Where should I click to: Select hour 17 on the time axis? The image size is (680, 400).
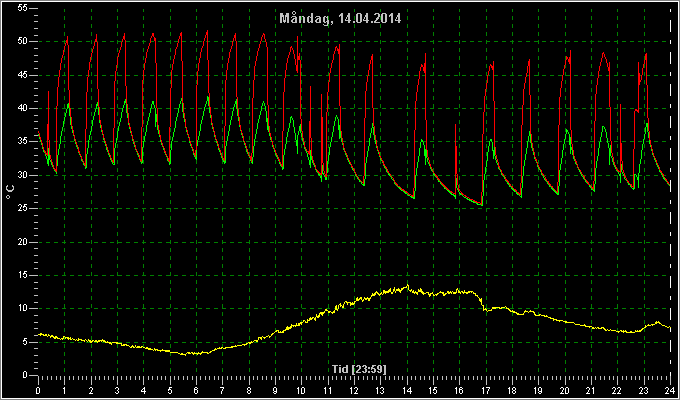point(486,390)
